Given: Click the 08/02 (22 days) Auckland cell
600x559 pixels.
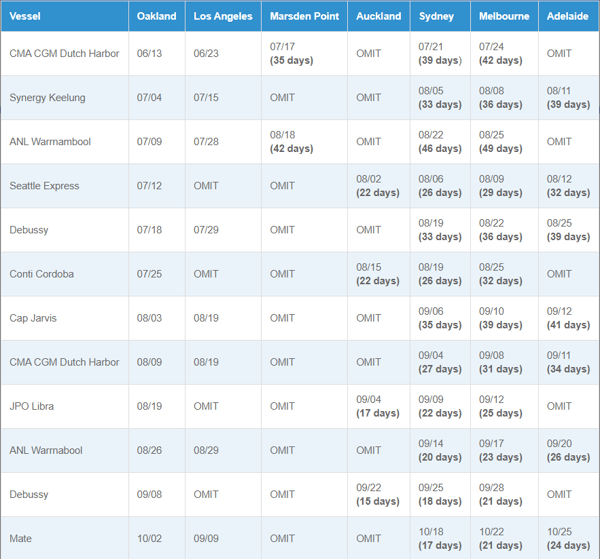Looking at the screenshot, I should click(378, 186).
